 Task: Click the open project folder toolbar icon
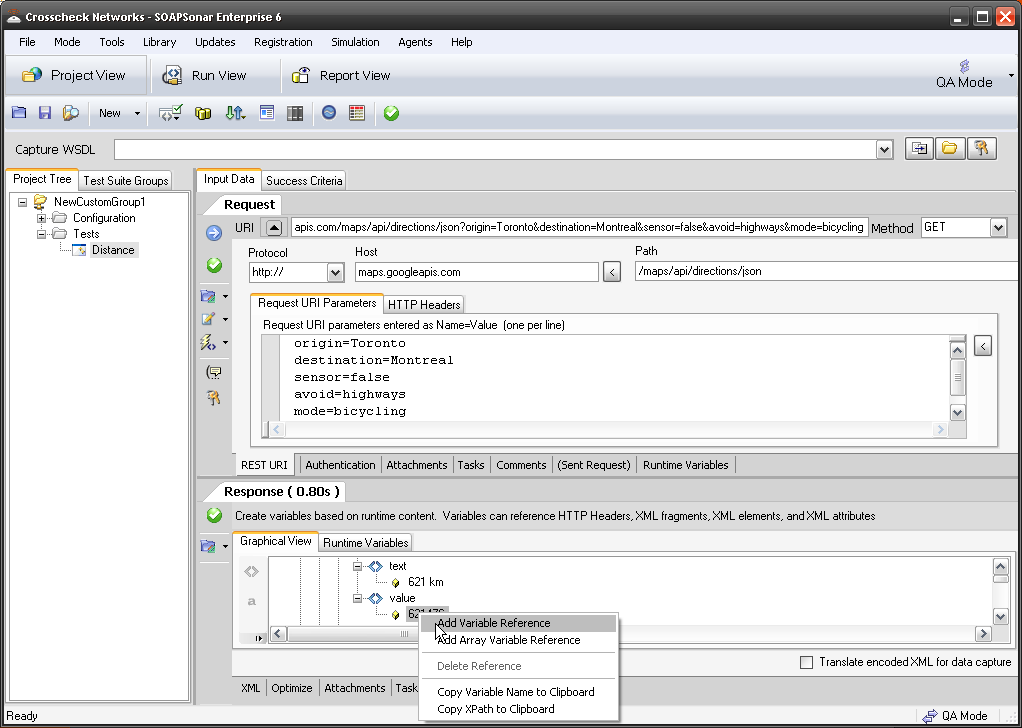click(x=19, y=113)
